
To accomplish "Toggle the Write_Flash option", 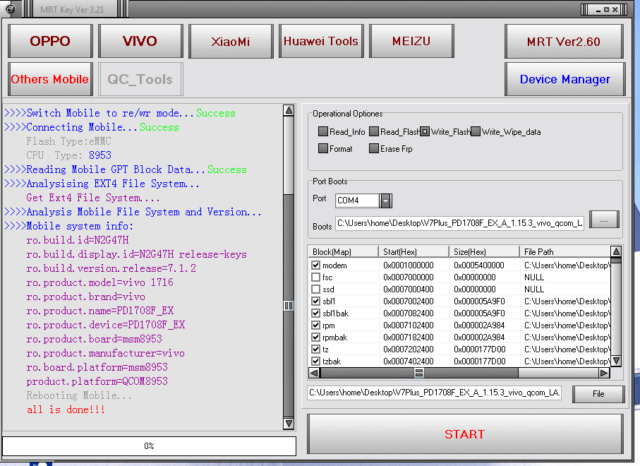I will (425, 131).
